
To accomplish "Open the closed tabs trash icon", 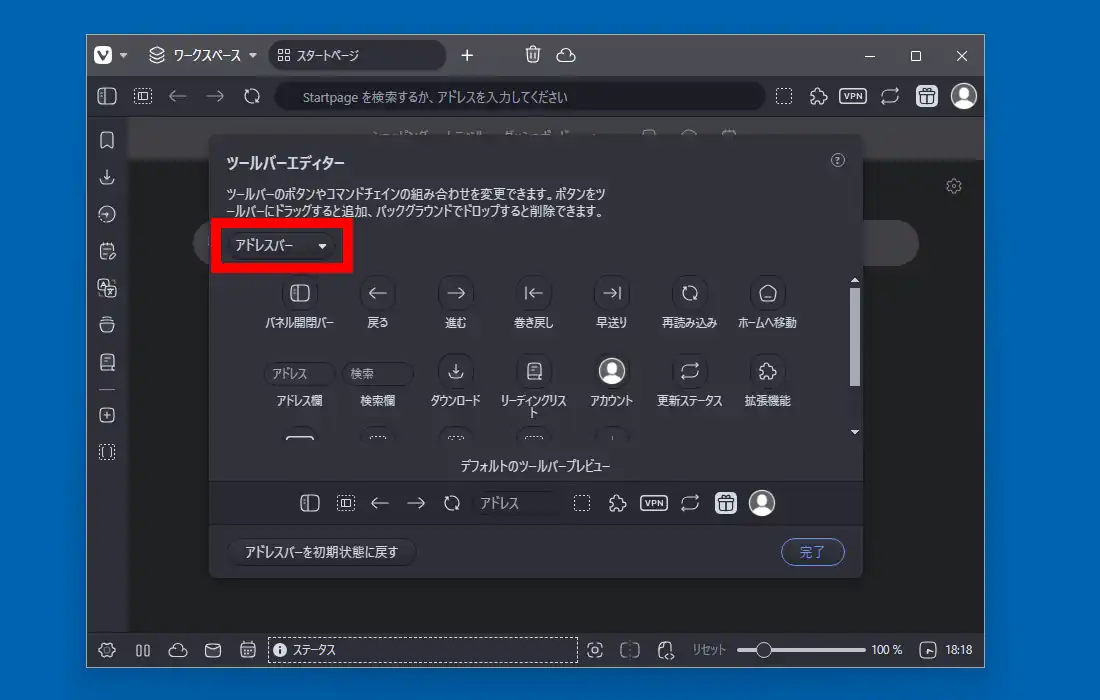I will coord(533,54).
